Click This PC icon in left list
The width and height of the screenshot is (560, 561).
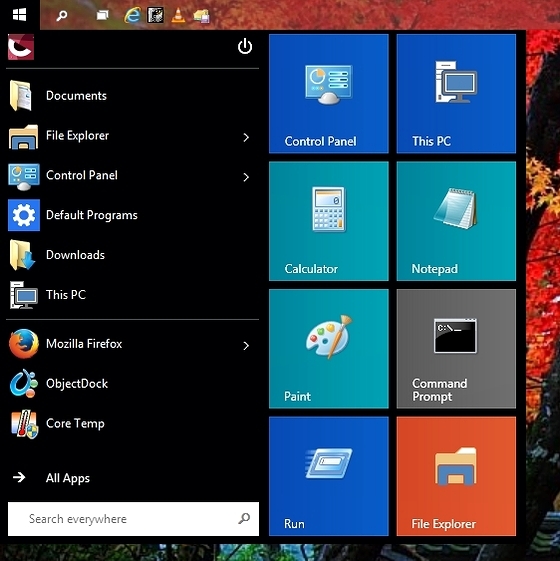point(24,295)
